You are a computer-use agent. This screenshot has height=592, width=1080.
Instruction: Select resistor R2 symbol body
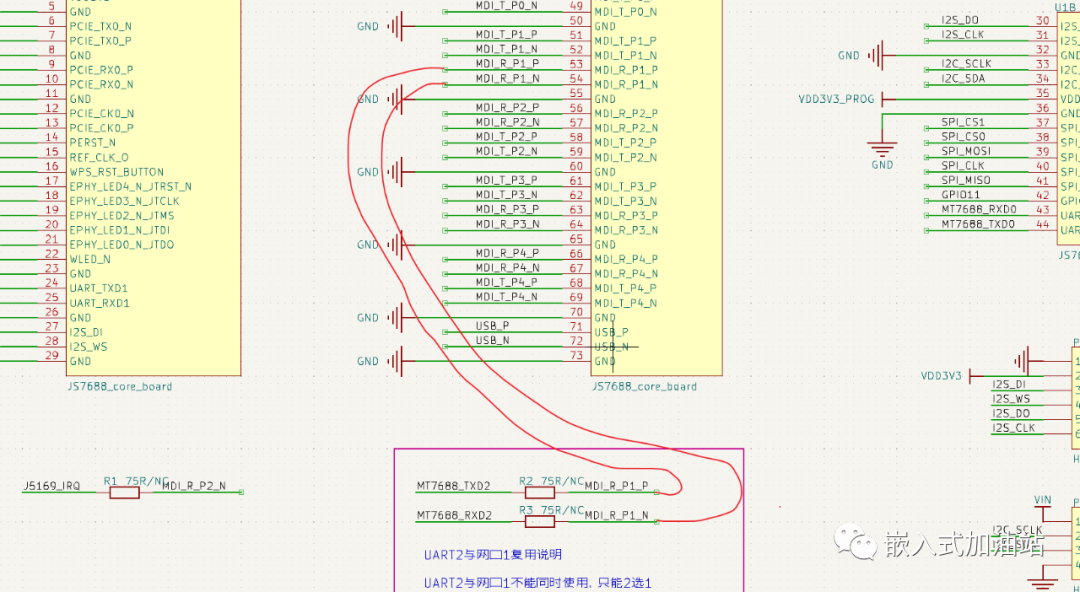coord(540,492)
